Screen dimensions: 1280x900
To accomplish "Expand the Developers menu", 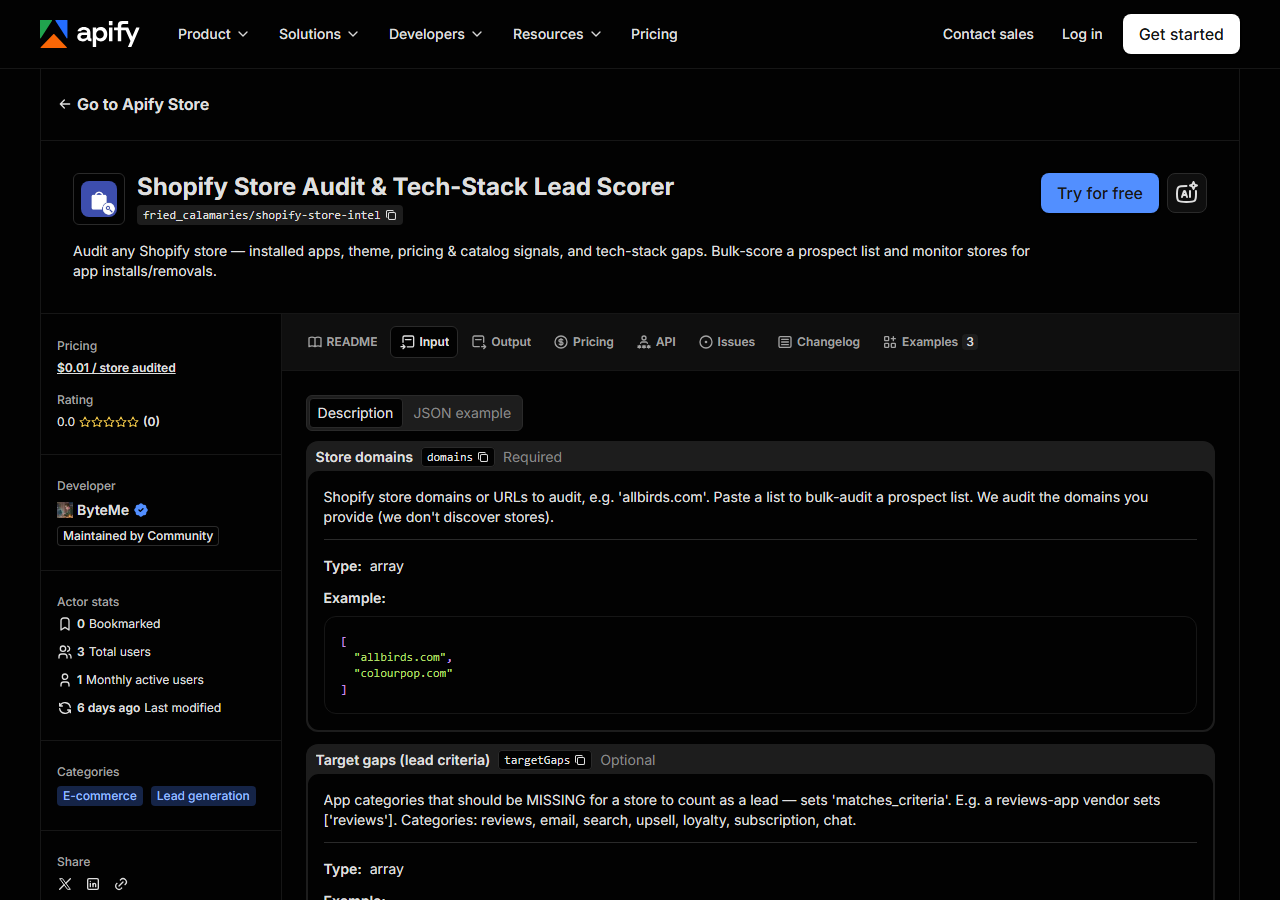I will pos(435,34).
